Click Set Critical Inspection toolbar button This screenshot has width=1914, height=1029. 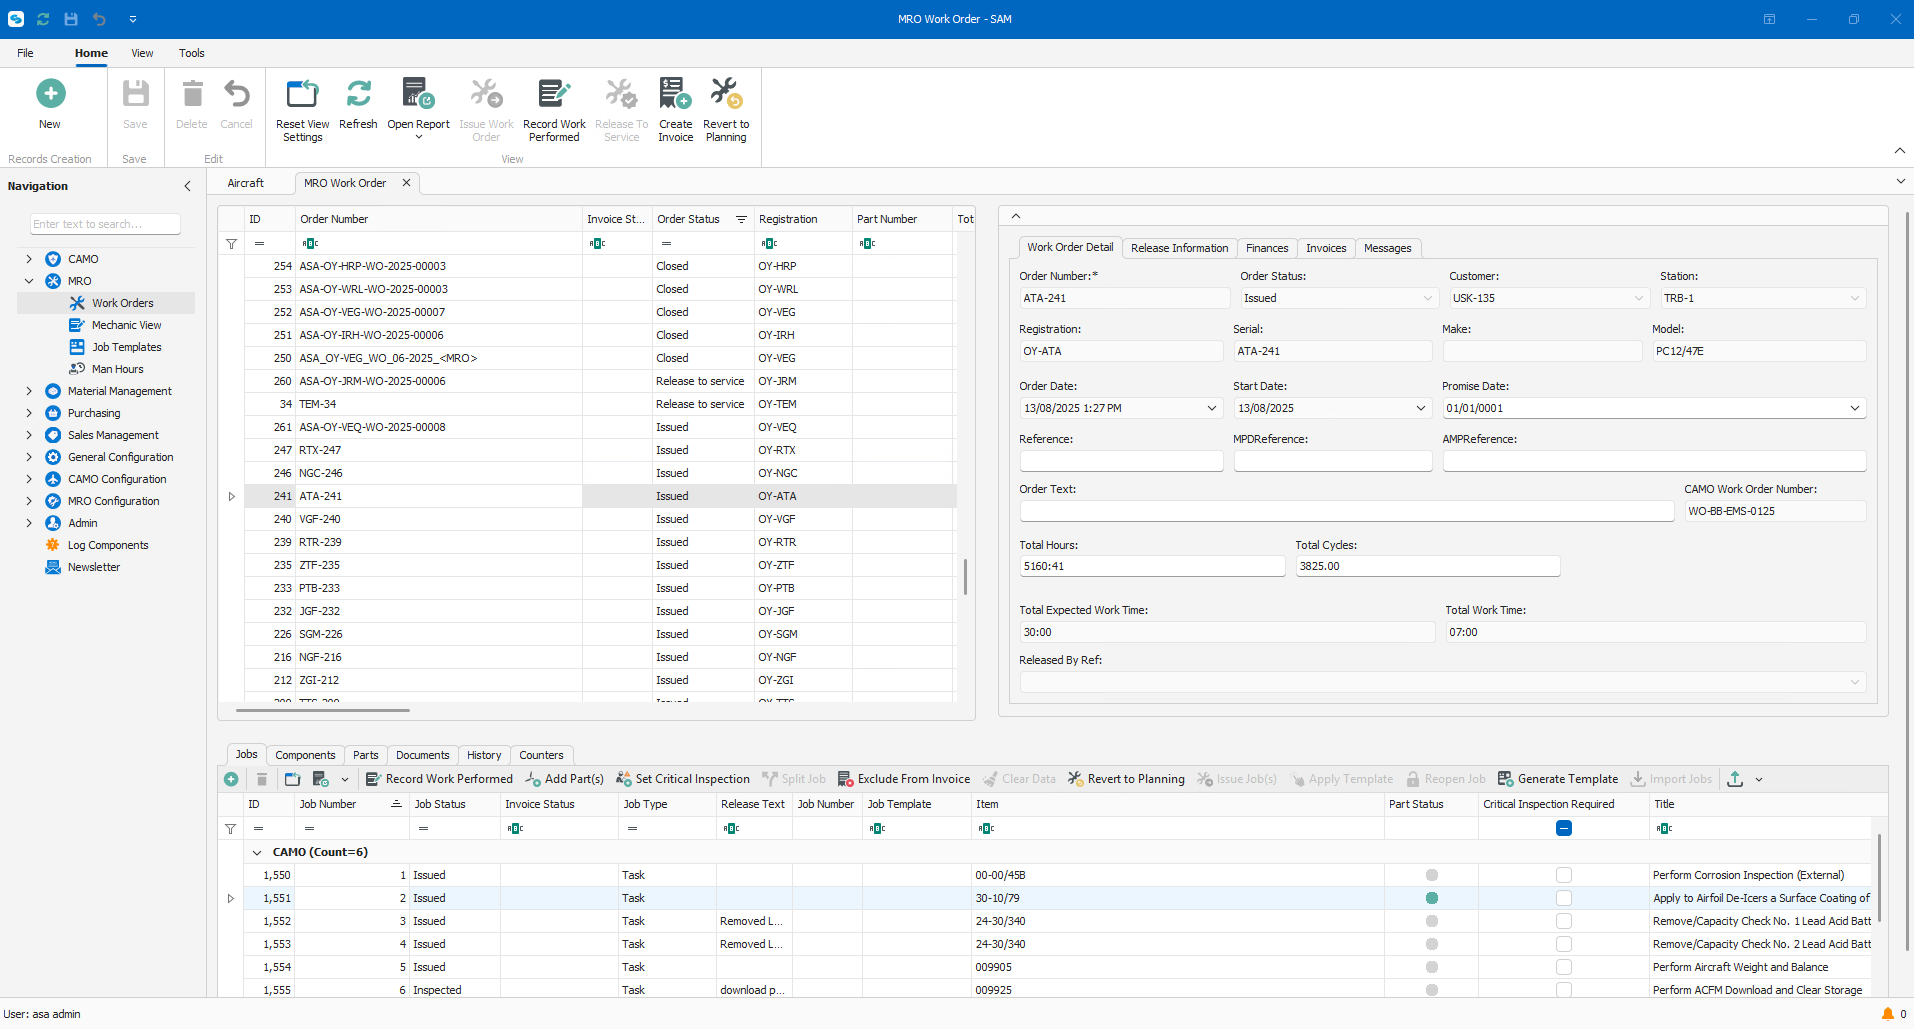click(x=682, y=779)
